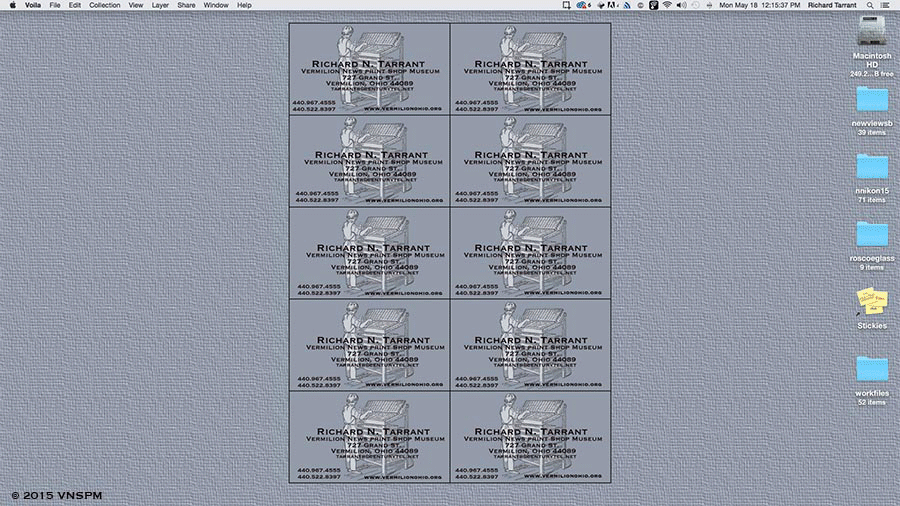This screenshot has height=506, width=900.
Task: Open Notification Center list icon
Action: (x=886, y=5)
